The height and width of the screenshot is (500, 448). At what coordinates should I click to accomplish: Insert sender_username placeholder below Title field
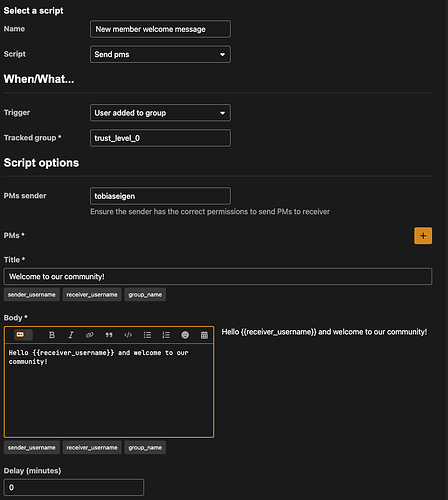pos(32,295)
